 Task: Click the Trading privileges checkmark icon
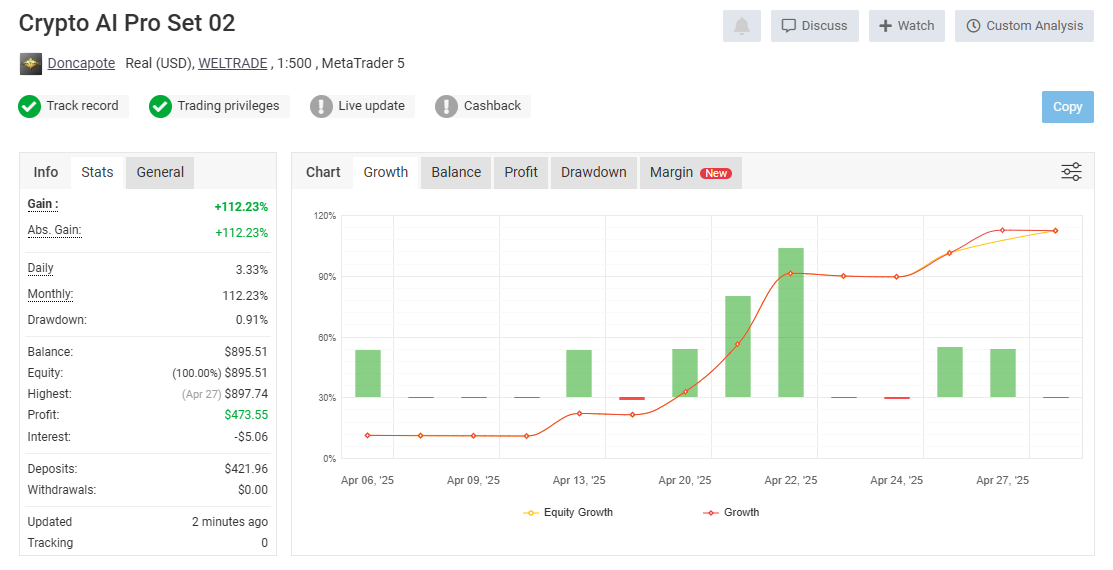(x=160, y=106)
